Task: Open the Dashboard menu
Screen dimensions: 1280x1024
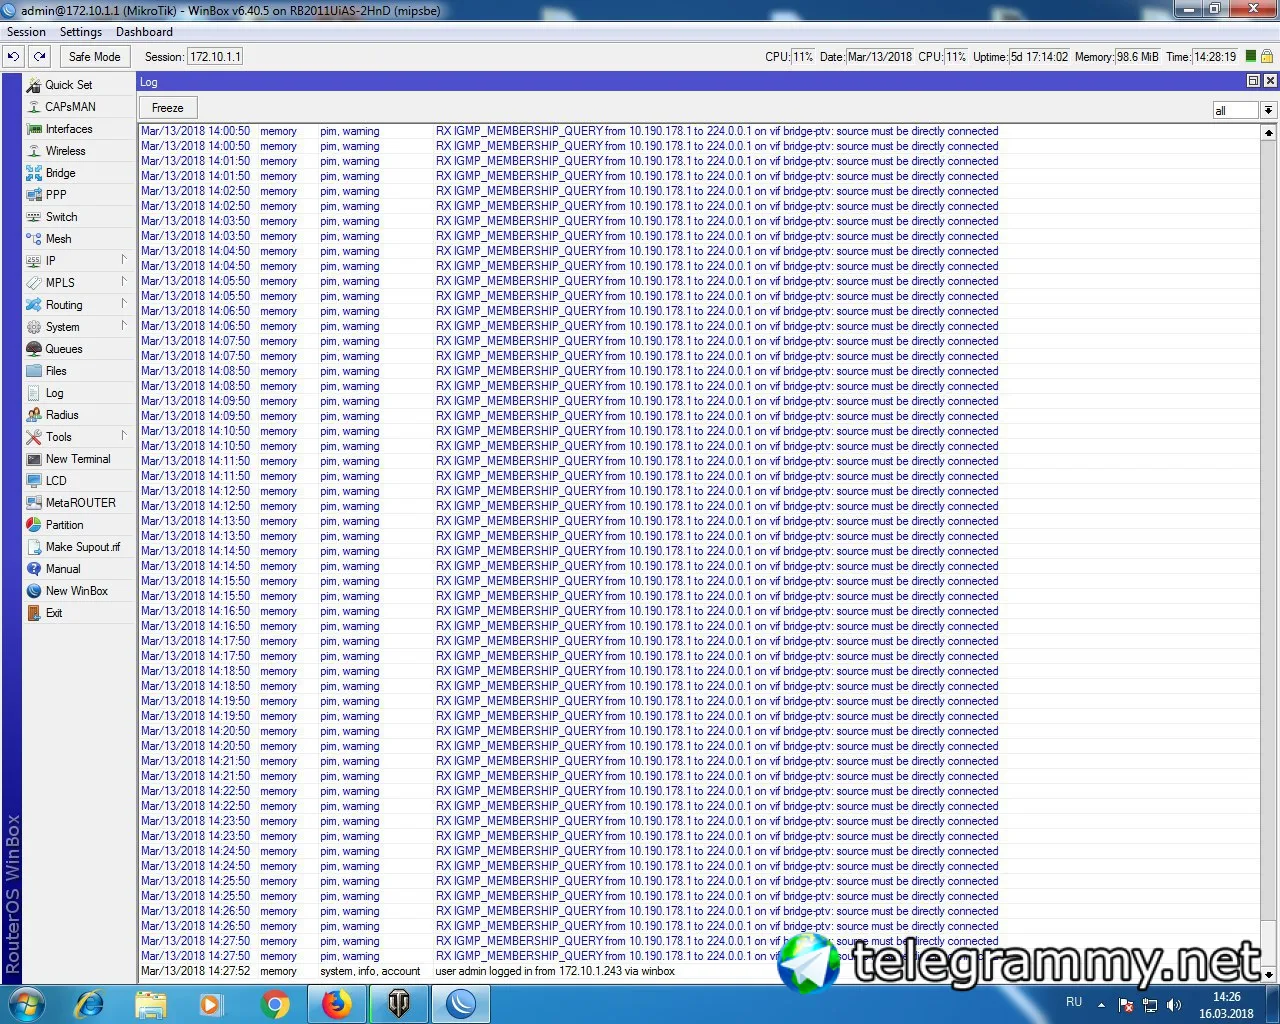Action: [144, 32]
